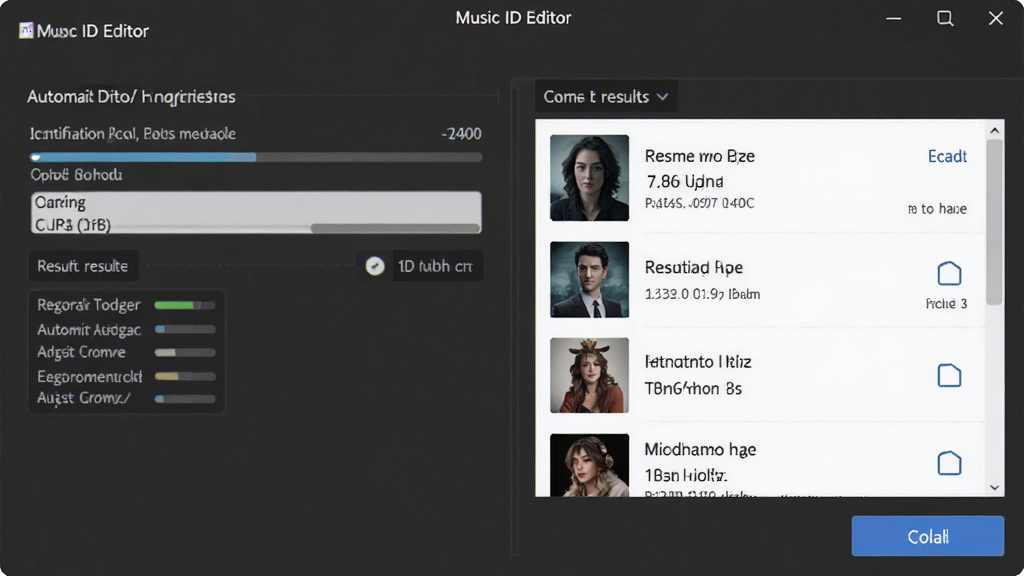This screenshot has height=576, width=1024.
Task: Click the green 'Regorar Todger' level bar
Action: (185, 305)
